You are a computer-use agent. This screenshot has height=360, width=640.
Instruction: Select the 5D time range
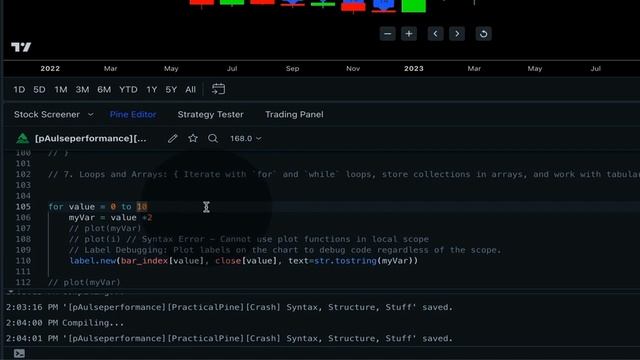pyautogui.click(x=39, y=89)
